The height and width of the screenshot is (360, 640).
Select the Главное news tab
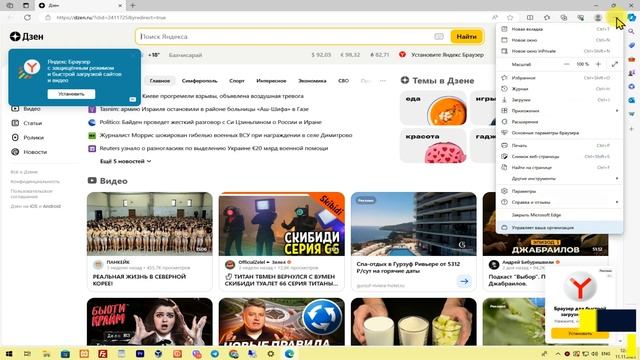click(x=160, y=81)
